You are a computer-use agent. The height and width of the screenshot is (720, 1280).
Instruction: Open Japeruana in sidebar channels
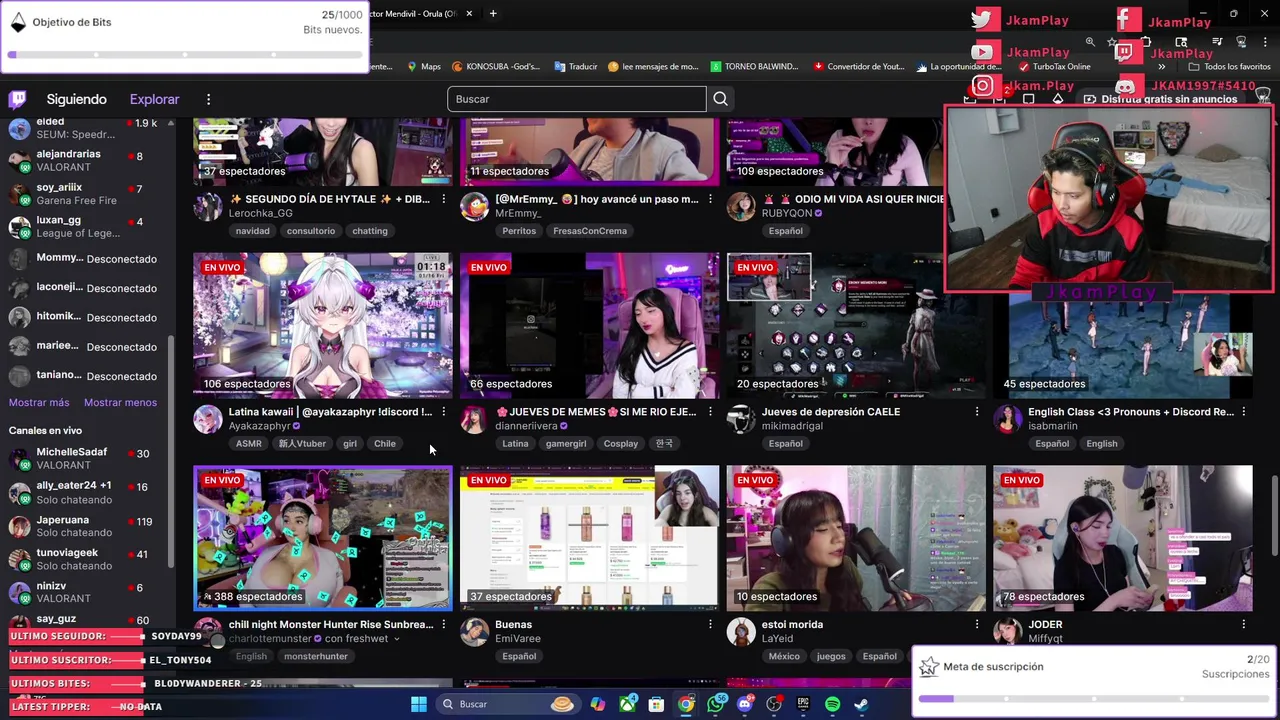85,526
